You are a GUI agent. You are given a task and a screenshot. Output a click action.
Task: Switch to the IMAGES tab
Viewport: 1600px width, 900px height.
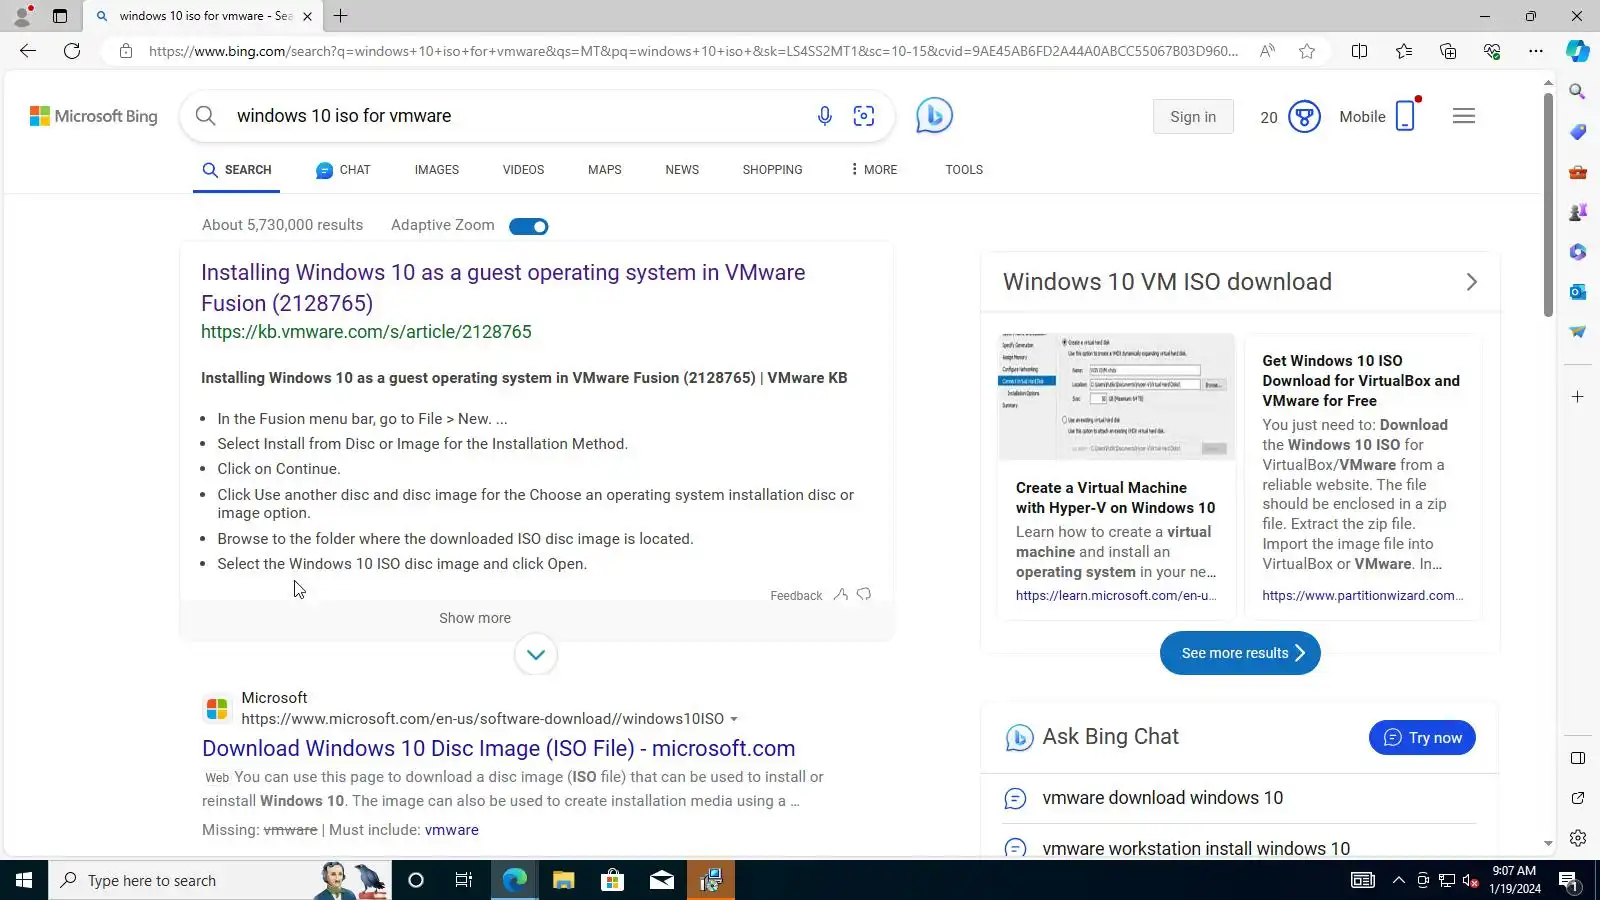[437, 170]
